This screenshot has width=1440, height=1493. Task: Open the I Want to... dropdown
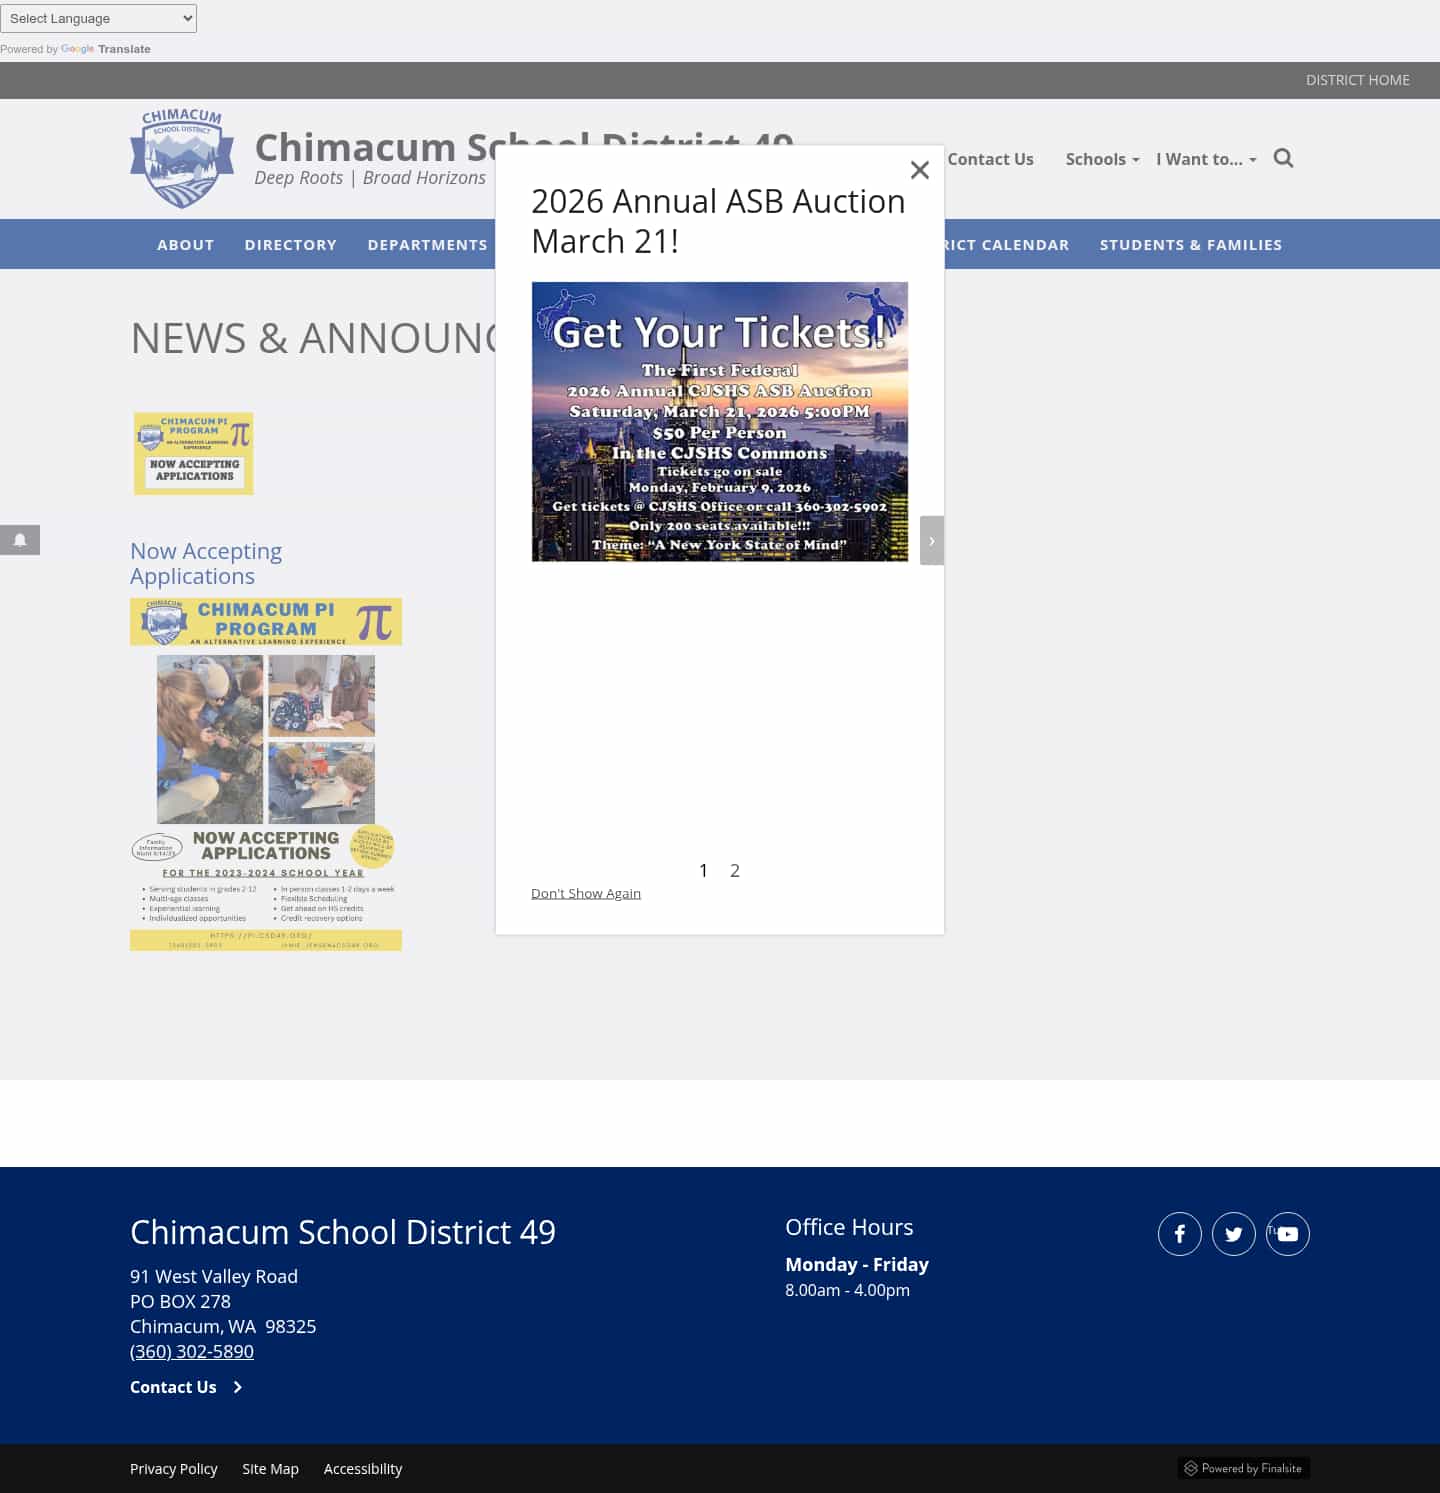(x=1205, y=159)
